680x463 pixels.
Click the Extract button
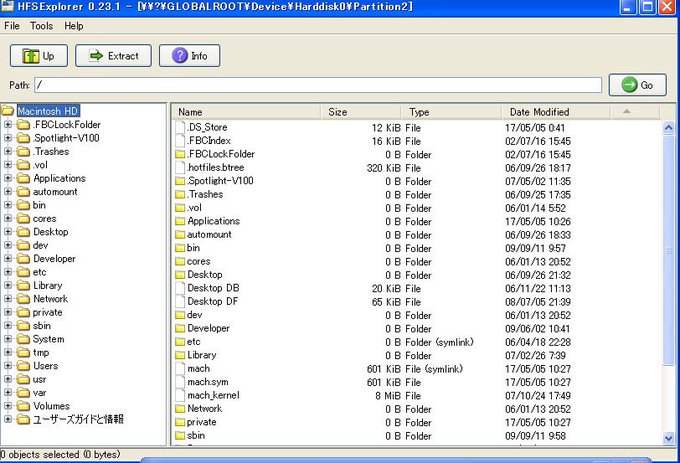point(114,55)
